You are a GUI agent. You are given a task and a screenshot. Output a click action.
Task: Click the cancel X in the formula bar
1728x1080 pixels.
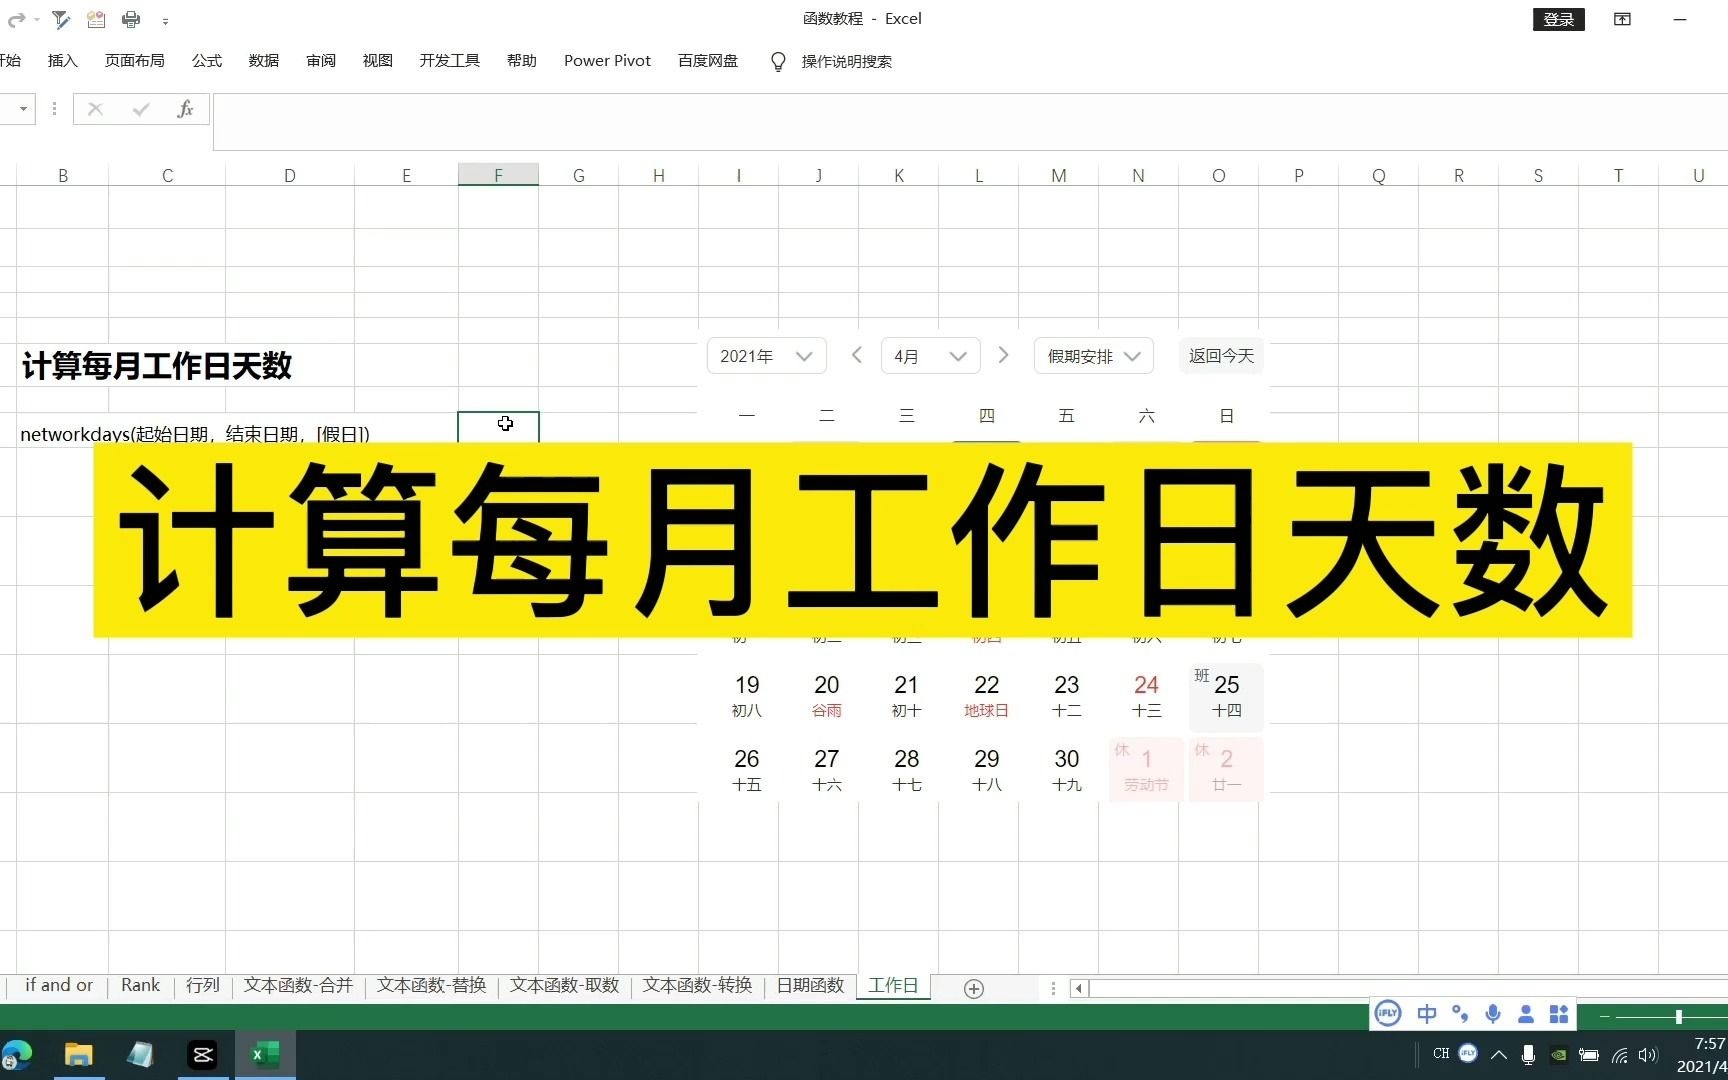click(95, 109)
